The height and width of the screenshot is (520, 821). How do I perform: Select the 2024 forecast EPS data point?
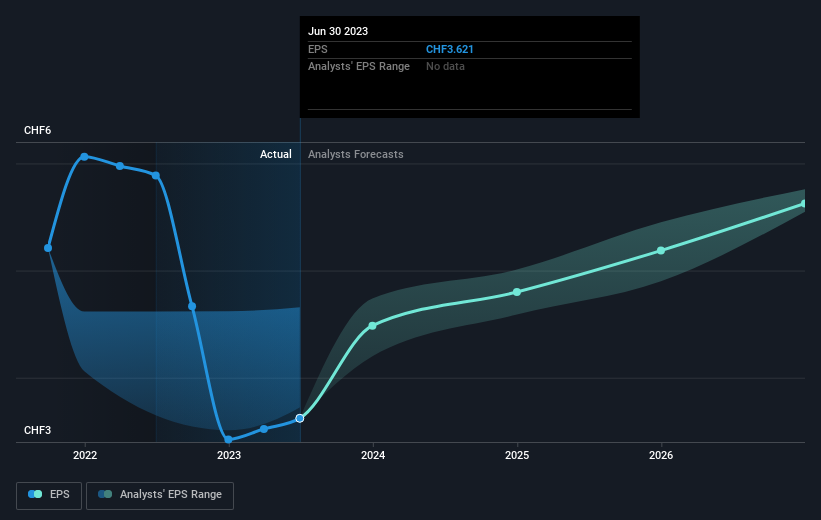click(x=372, y=326)
